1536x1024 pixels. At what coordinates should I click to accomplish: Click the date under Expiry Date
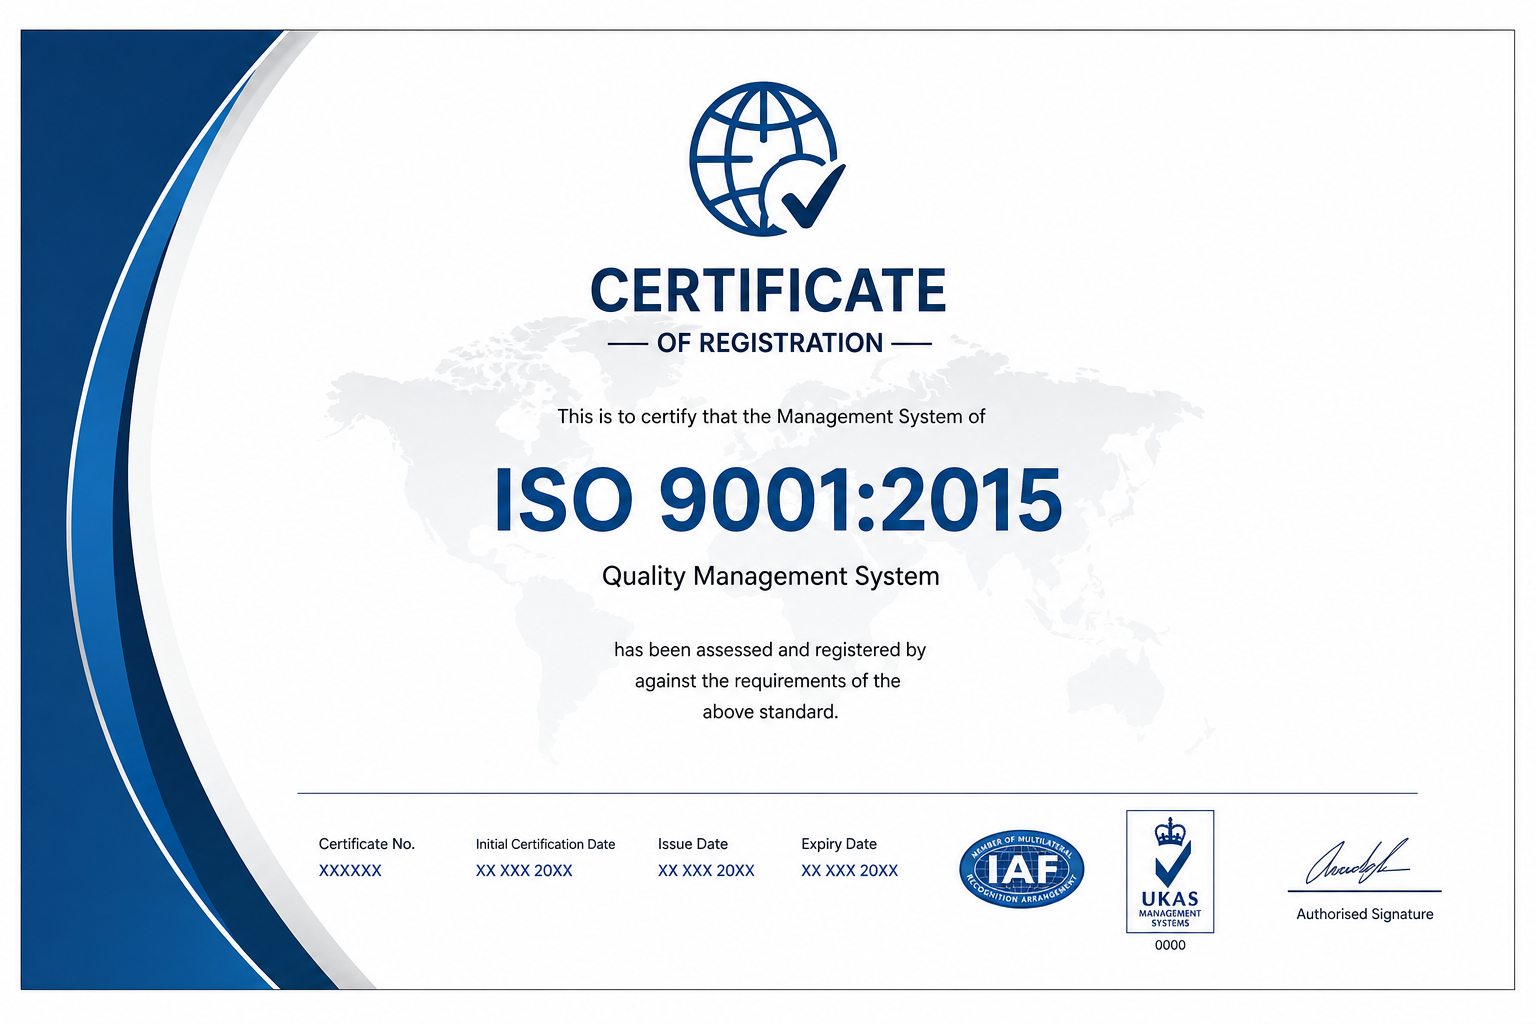tap(849, 871)
